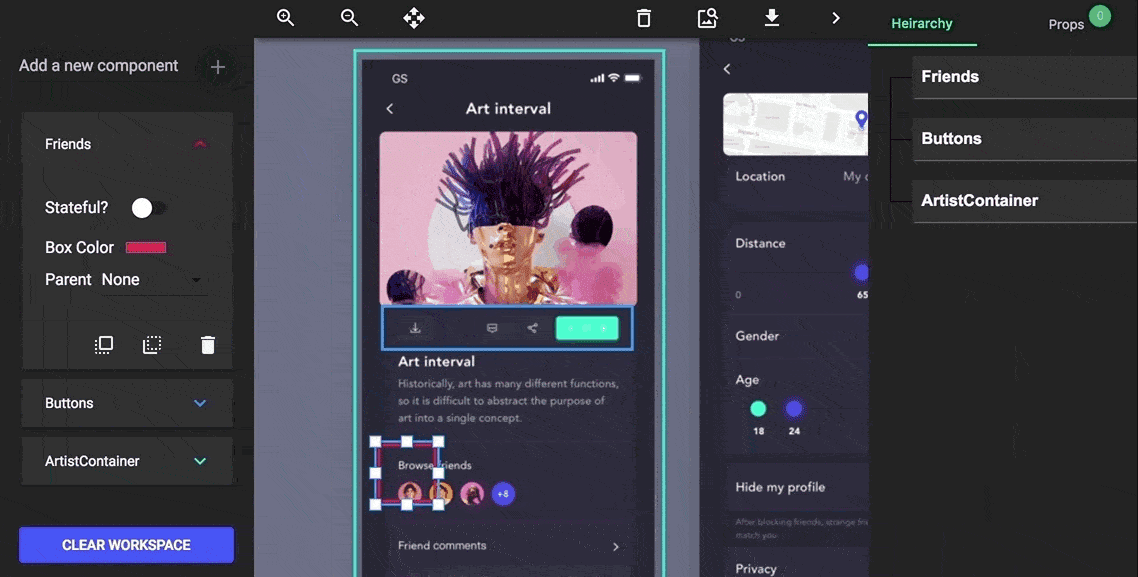Expand the ArtistContainer component panel
The width and height of the screenshot is (1138, 577).
point(198,461)
